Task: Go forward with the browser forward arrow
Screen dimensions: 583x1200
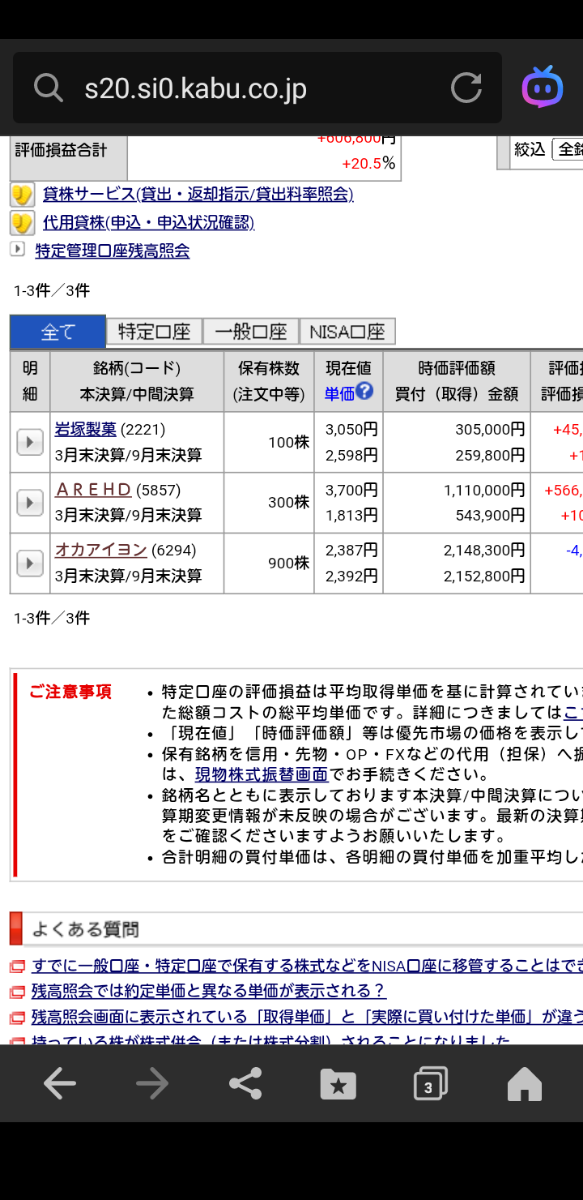Action: pos(152,1083)
